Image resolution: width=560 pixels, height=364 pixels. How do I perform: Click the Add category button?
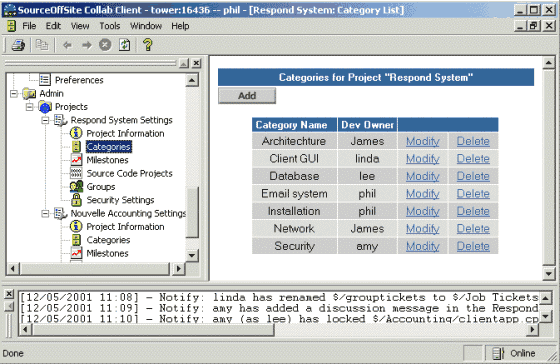[x=247, y=96]
